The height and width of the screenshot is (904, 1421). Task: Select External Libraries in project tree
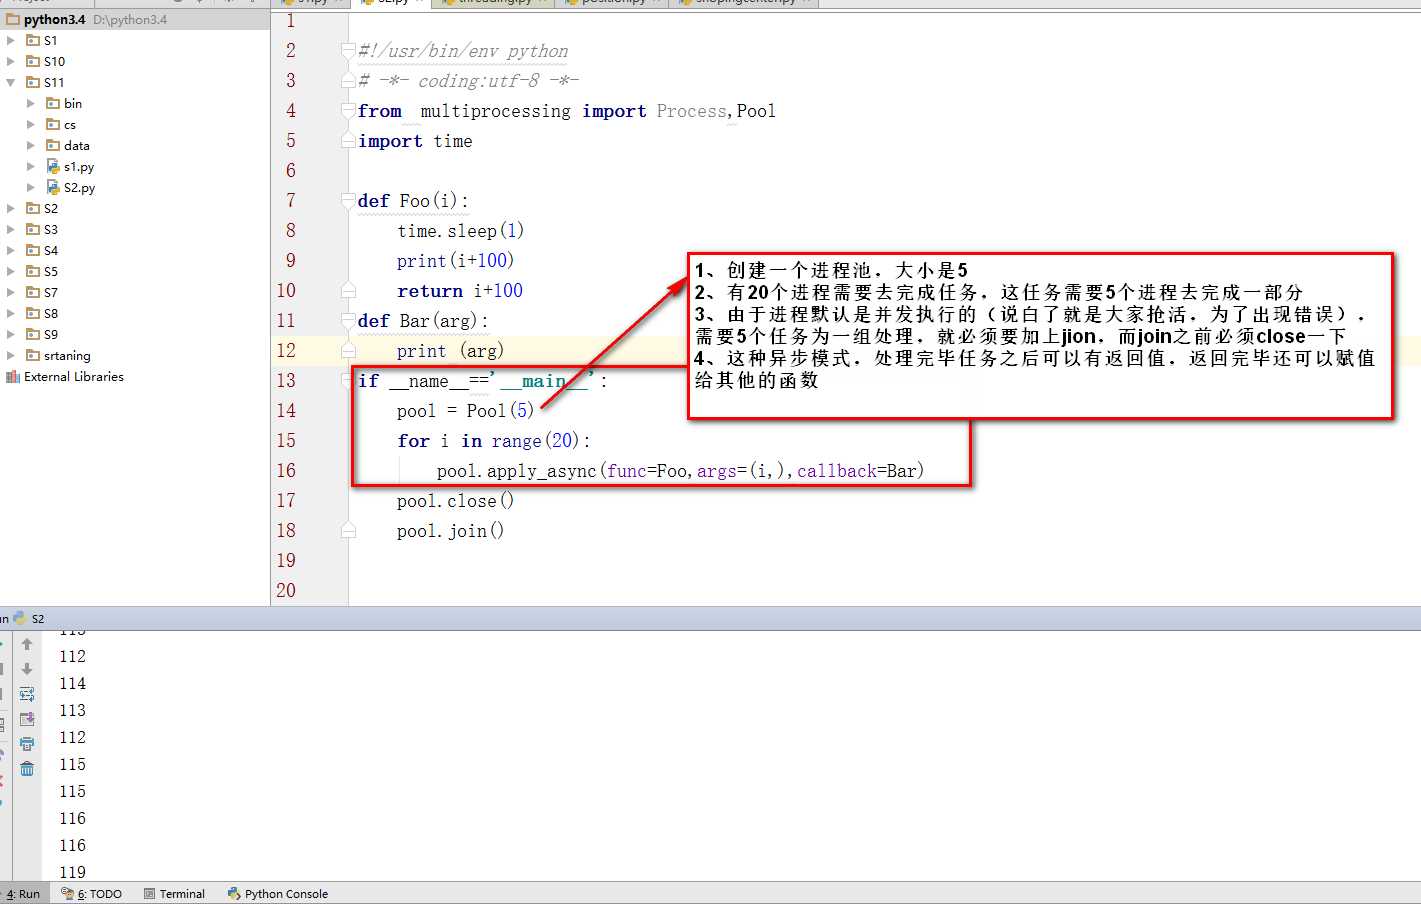click(x=74, y=376)
